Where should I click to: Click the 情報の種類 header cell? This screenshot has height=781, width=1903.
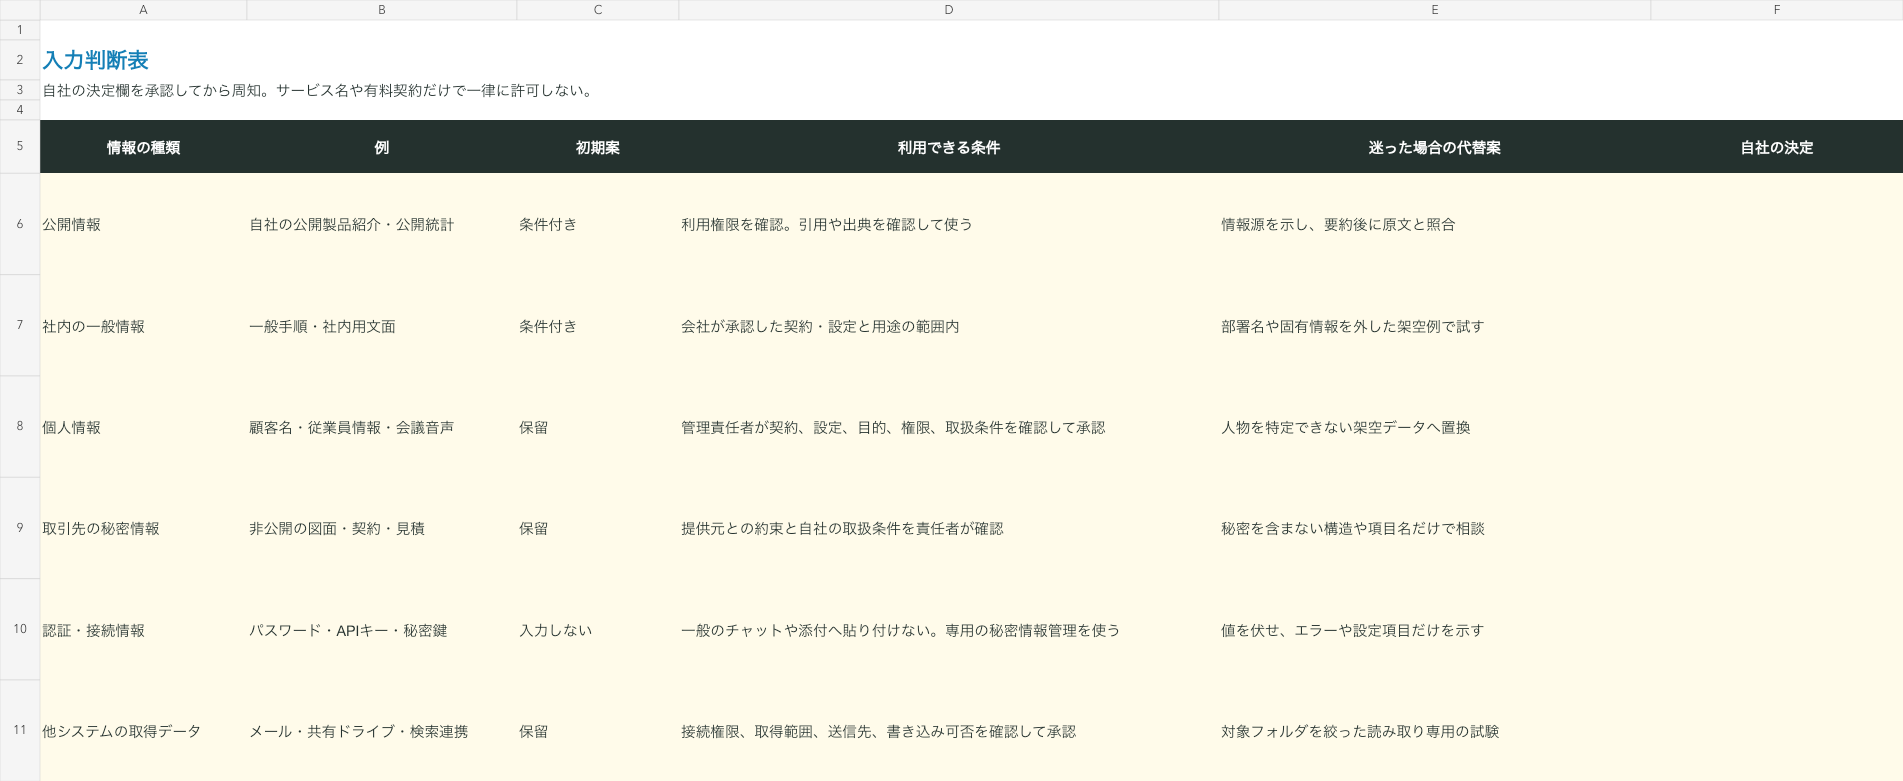click(x=143, y=147)
